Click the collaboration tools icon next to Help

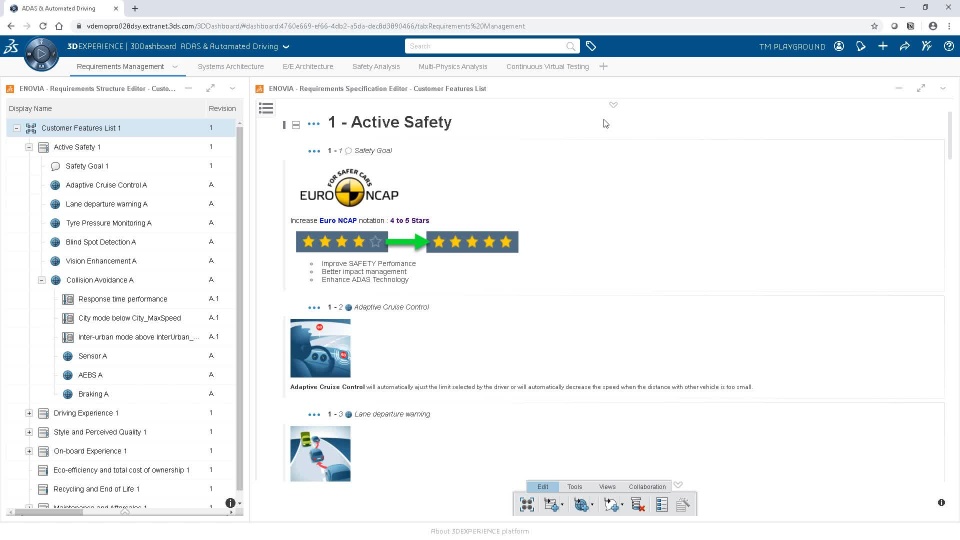coord(926,46)
